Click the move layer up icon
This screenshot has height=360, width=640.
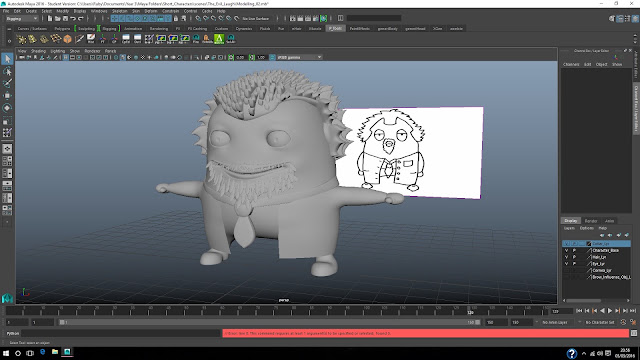pos(602,235)
